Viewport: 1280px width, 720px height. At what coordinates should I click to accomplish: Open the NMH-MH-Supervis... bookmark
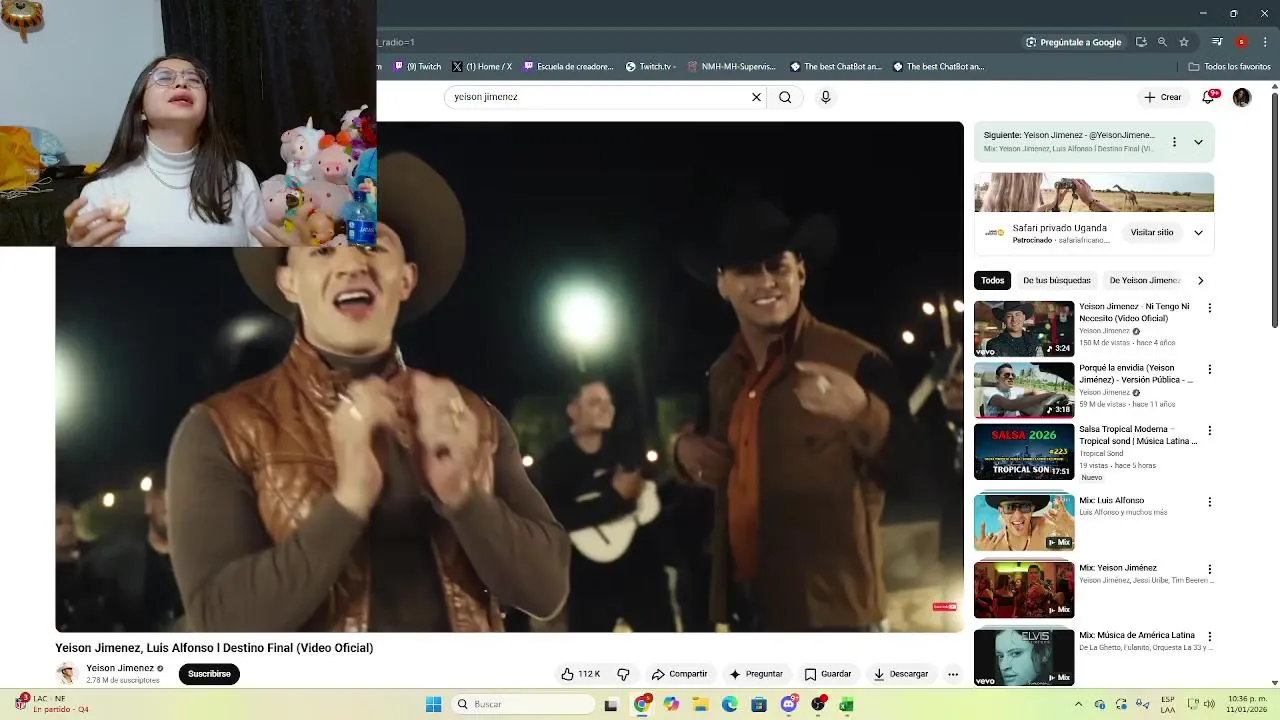[732, 67]
